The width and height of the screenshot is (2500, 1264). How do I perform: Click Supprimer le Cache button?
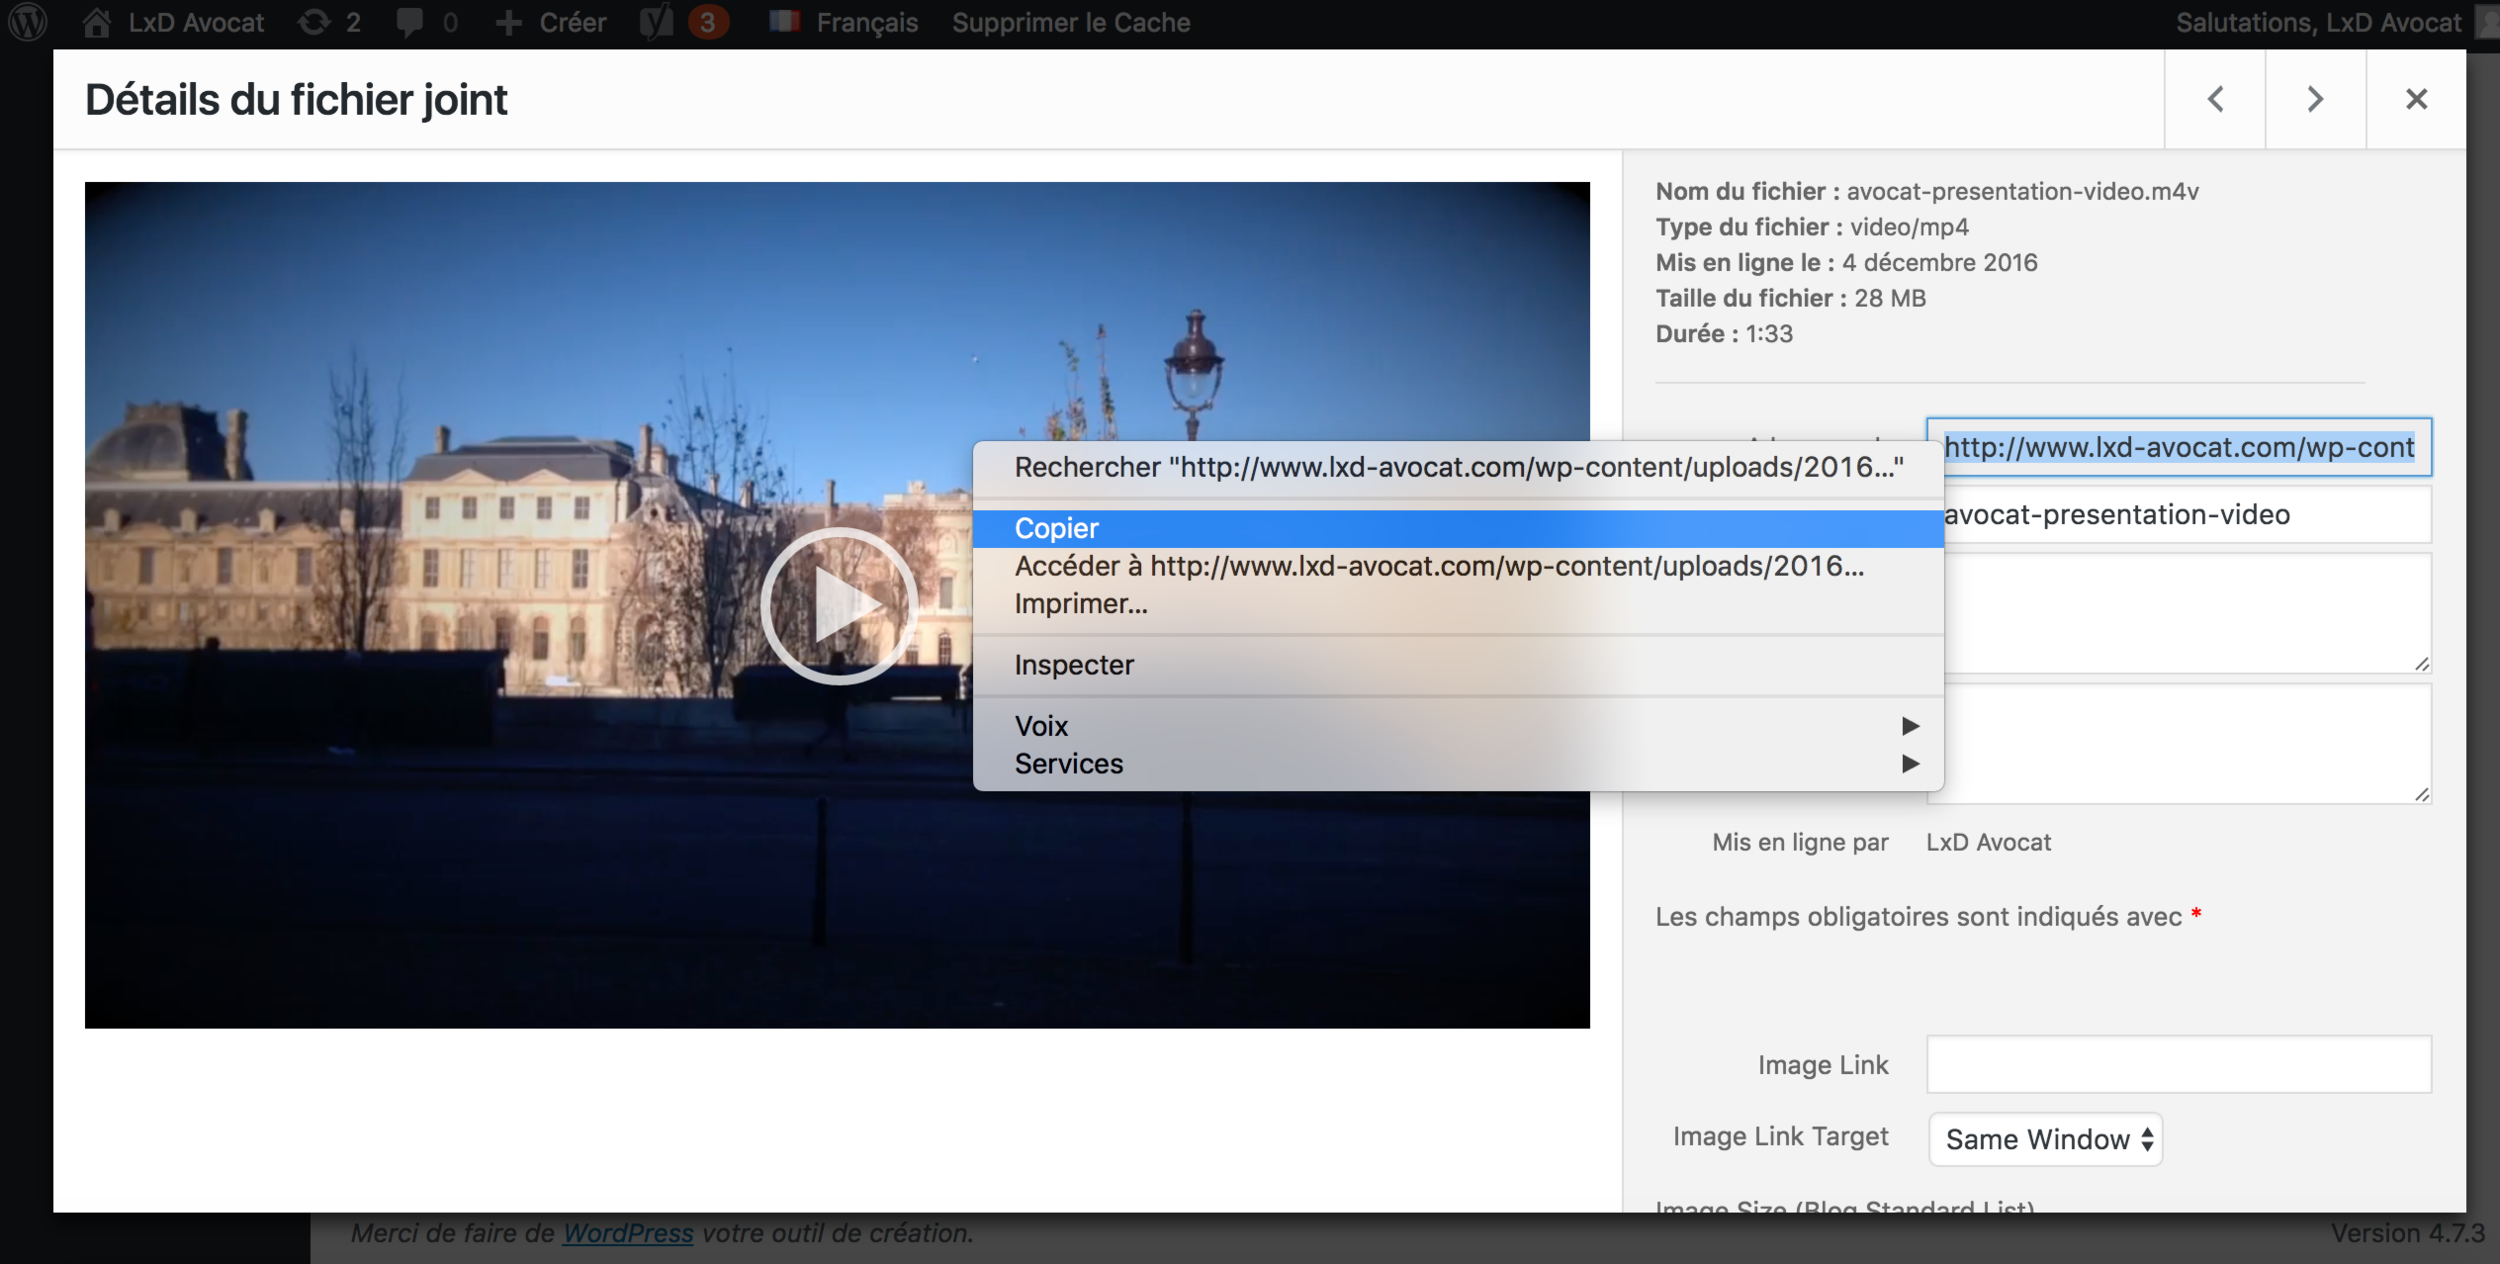click(x=1070, y=22)
